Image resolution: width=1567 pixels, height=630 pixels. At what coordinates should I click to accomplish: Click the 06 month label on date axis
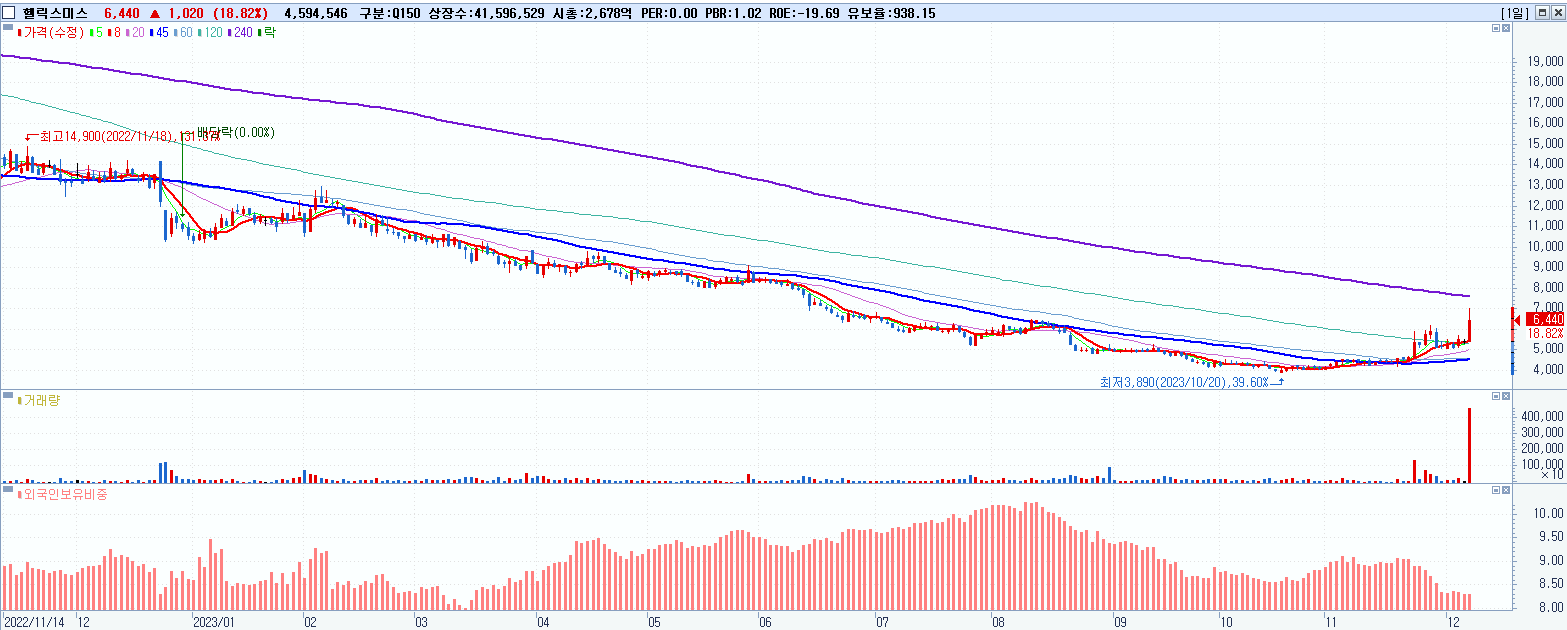pos(766,621)
